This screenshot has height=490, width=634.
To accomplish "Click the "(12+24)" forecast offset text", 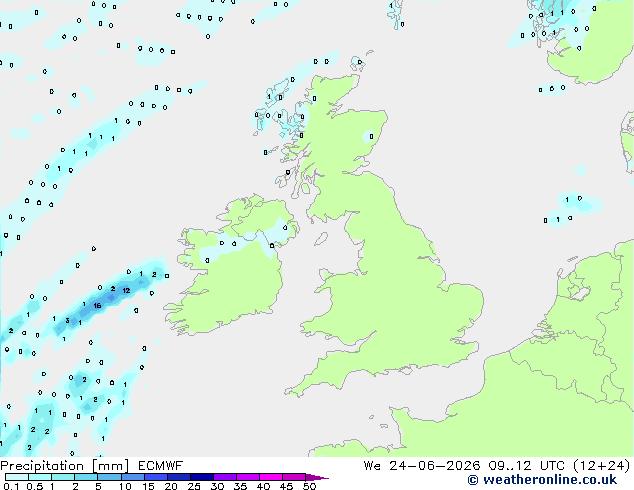I will (x=602, y=466).
